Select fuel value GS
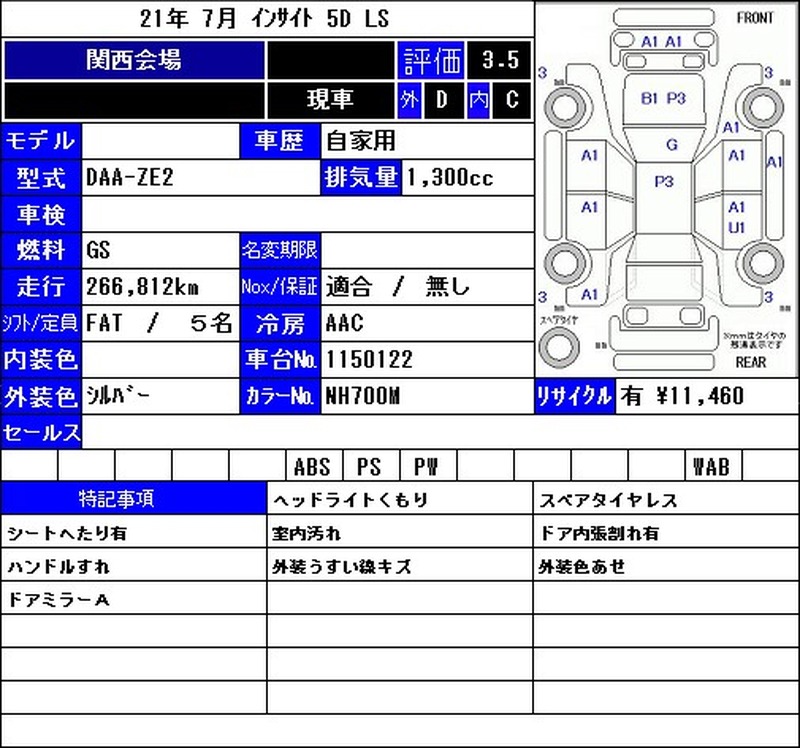800x748 pixels. (x=98, y=251)
